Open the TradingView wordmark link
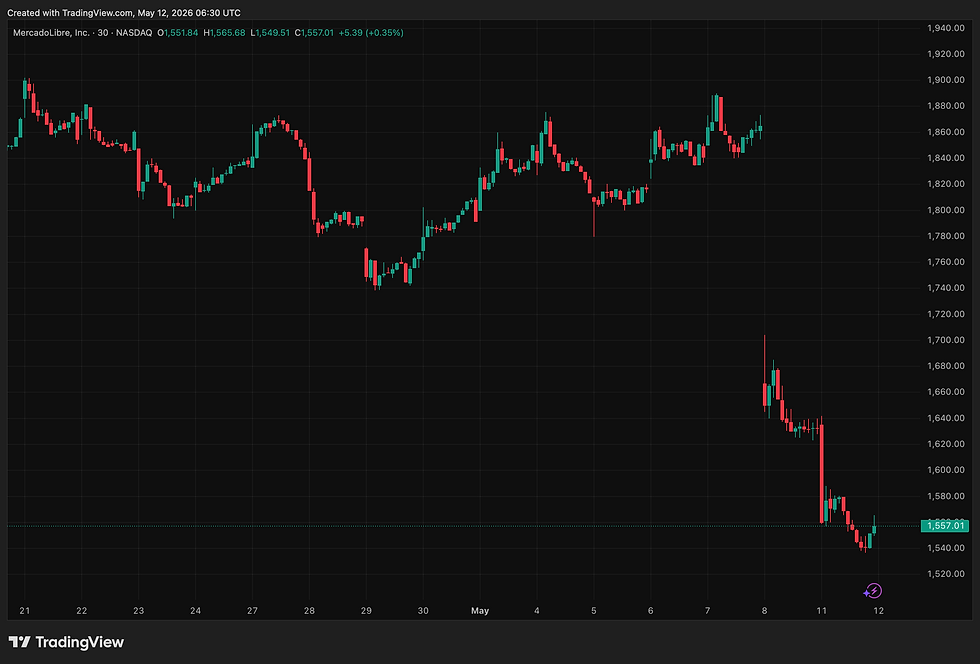980x664 pixels. pyautogui.click(x=79, y=642)
